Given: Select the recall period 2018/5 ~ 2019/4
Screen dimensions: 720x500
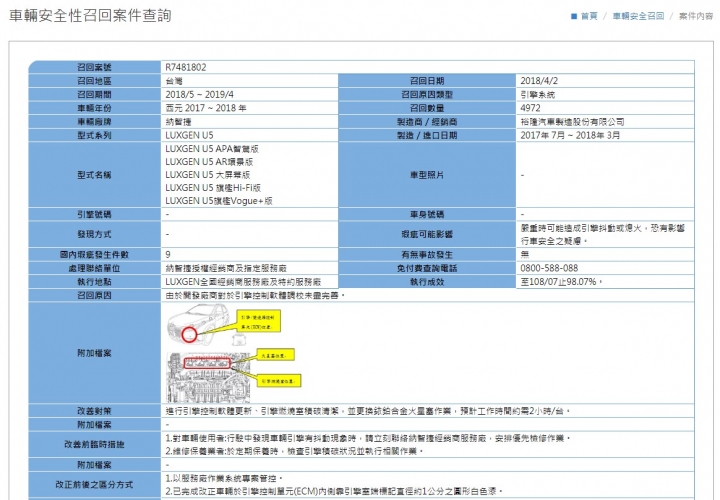Looking at the screenshot, I should (x=200, y=95).
